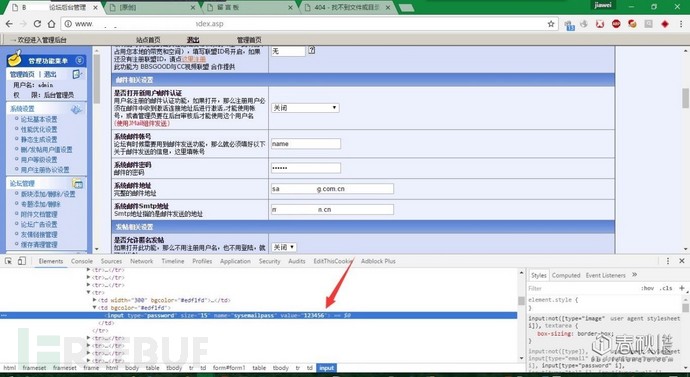Switch to the Elements DevTools tab

pyautogui.click(x=51, y=261)
